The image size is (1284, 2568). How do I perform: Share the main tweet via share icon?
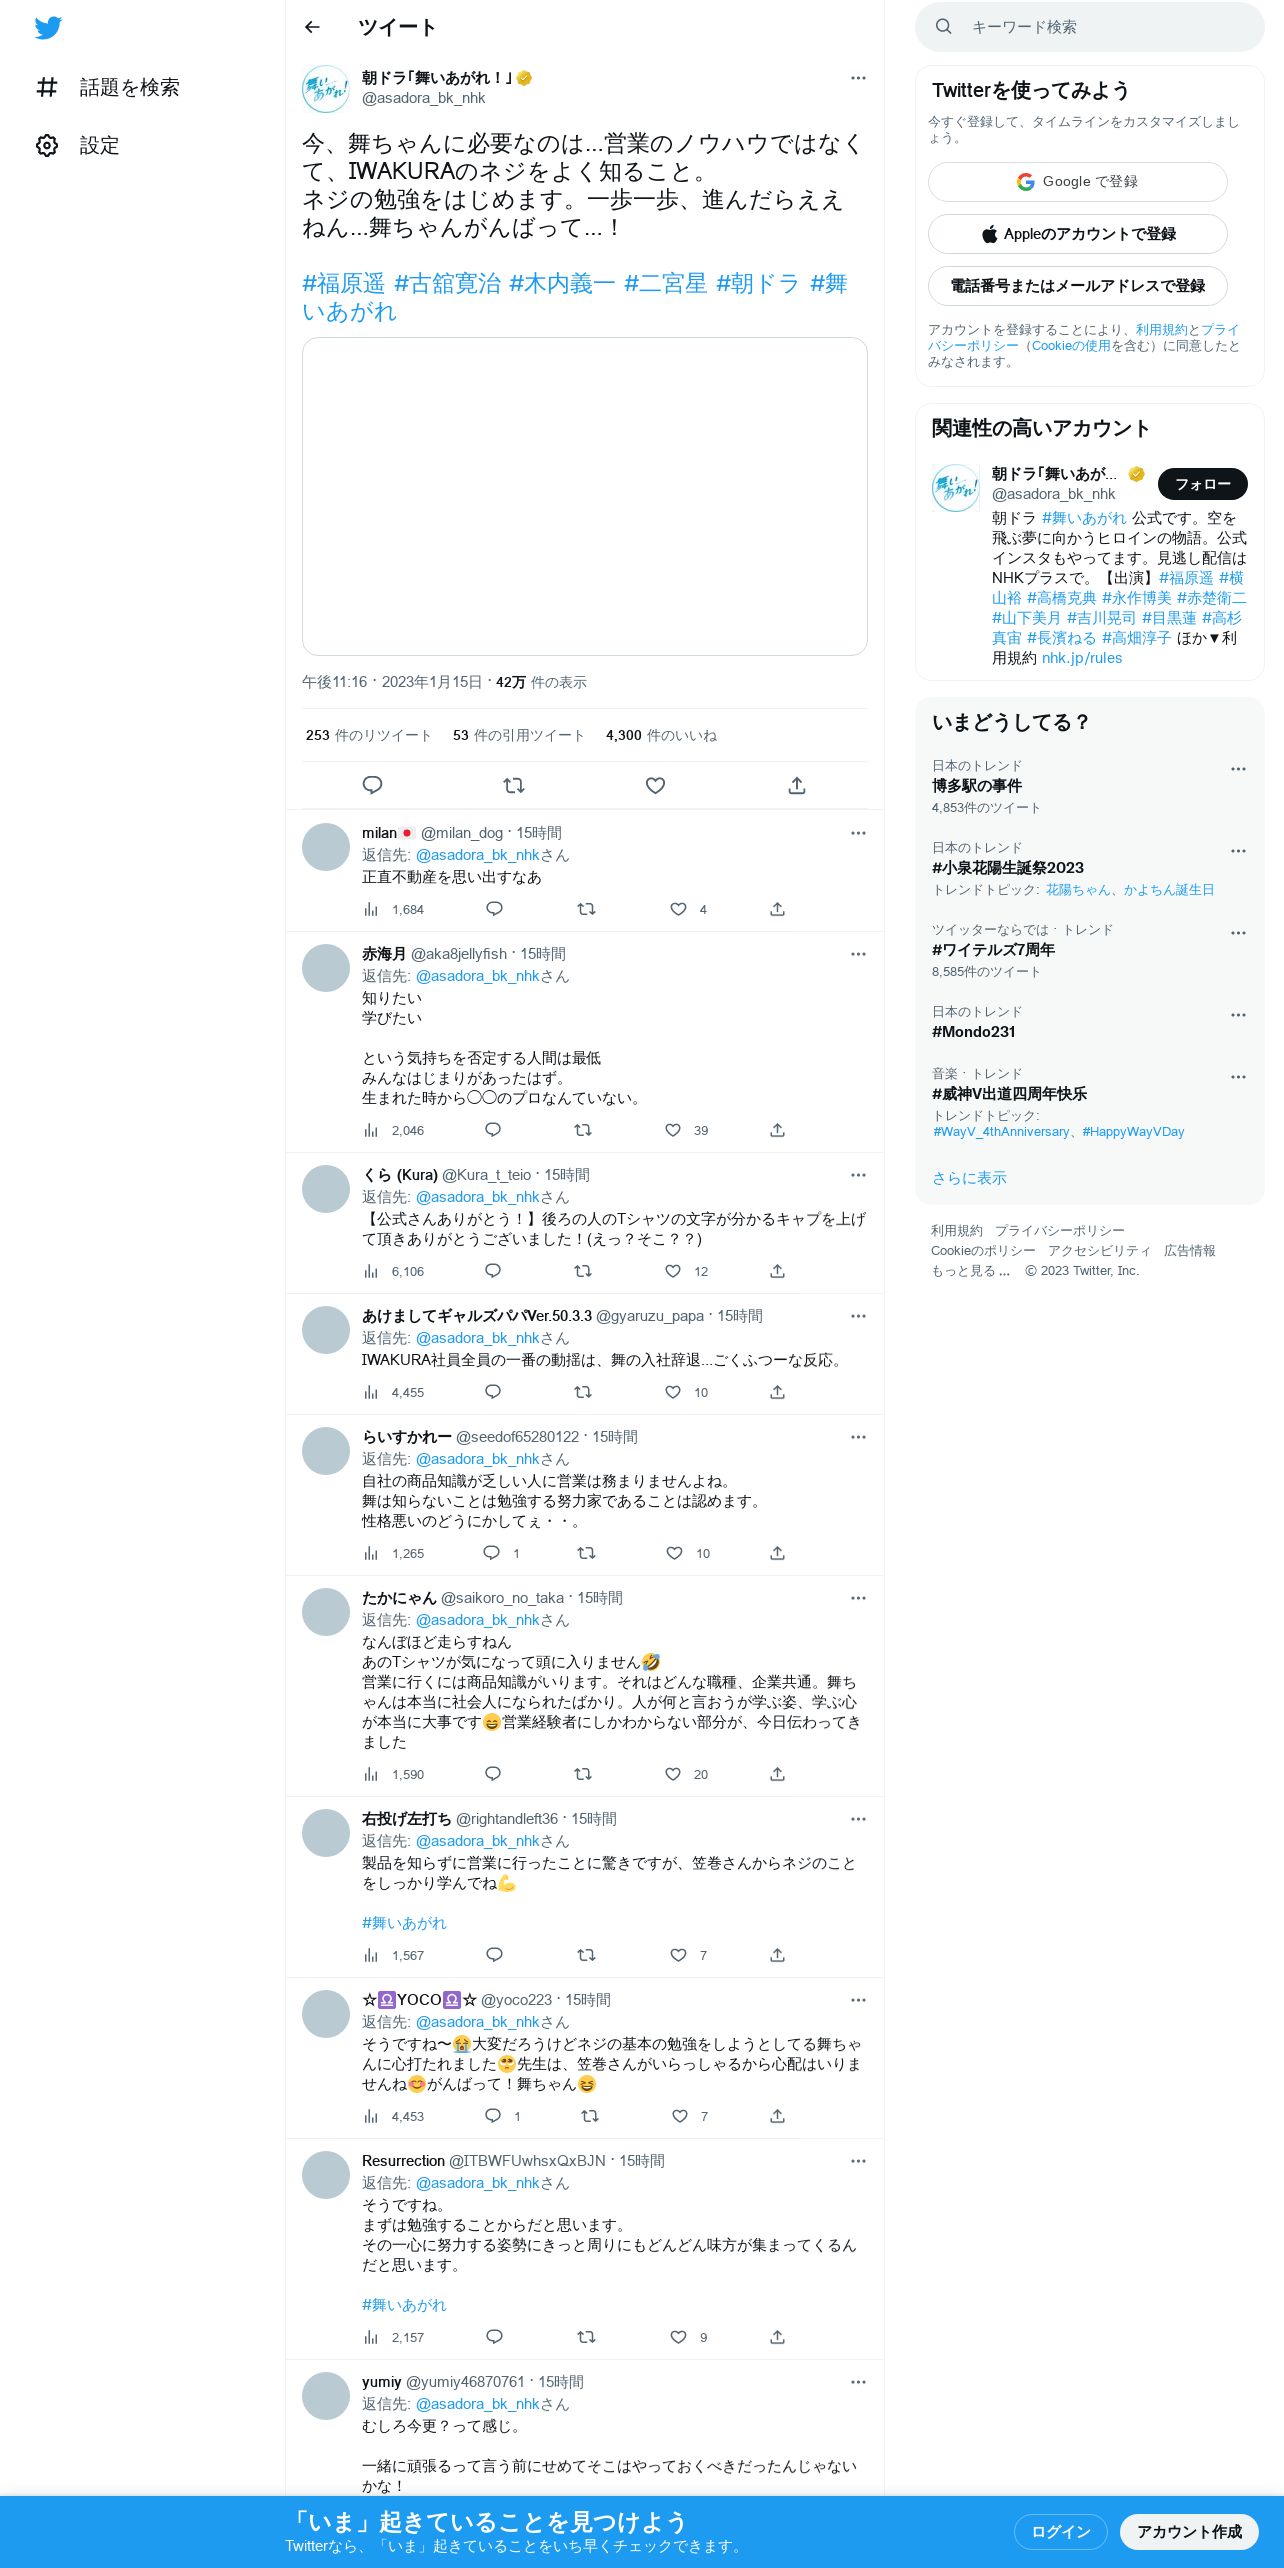pos(797,785)
